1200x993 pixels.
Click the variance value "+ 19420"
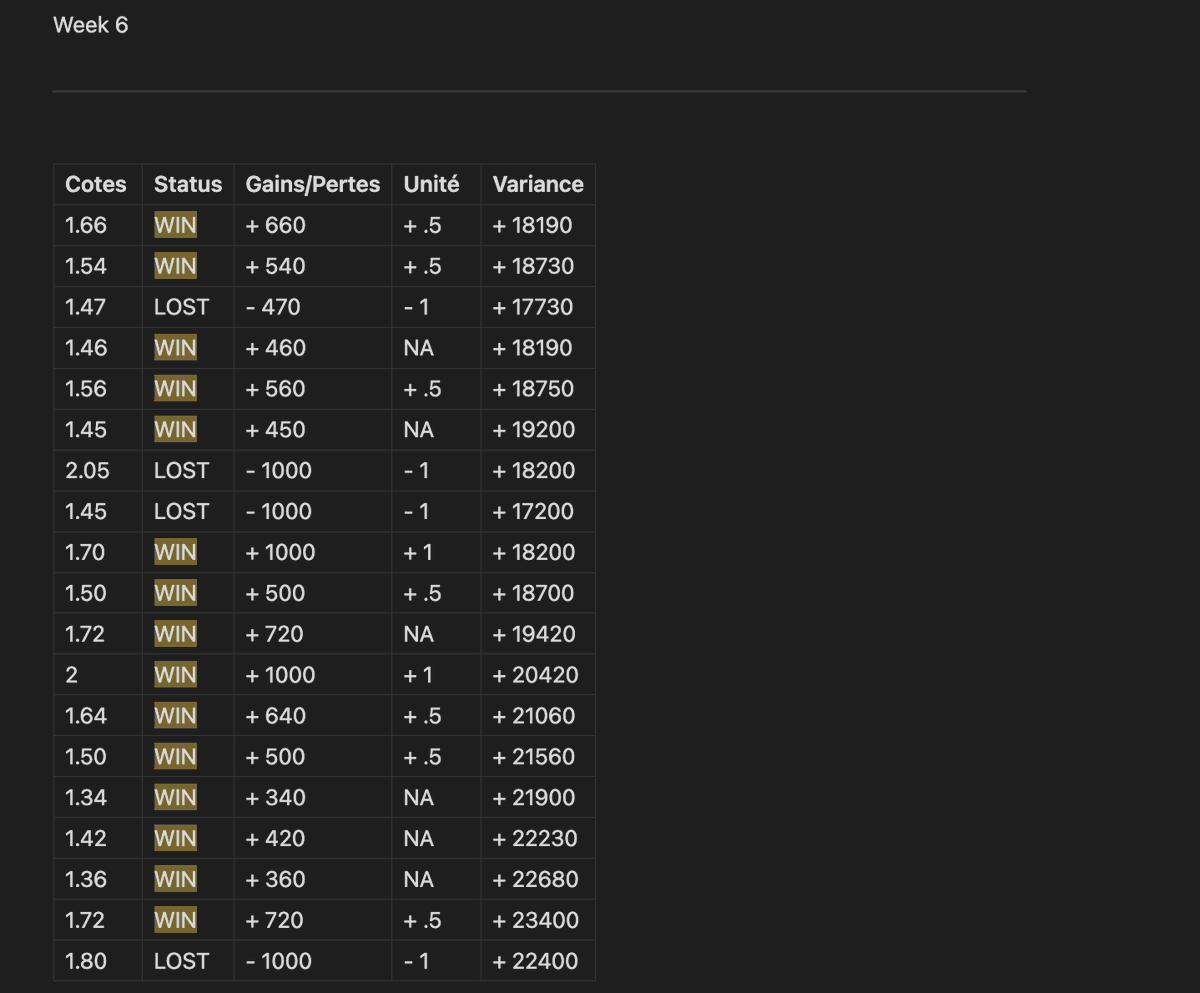(x=534, y=634)
